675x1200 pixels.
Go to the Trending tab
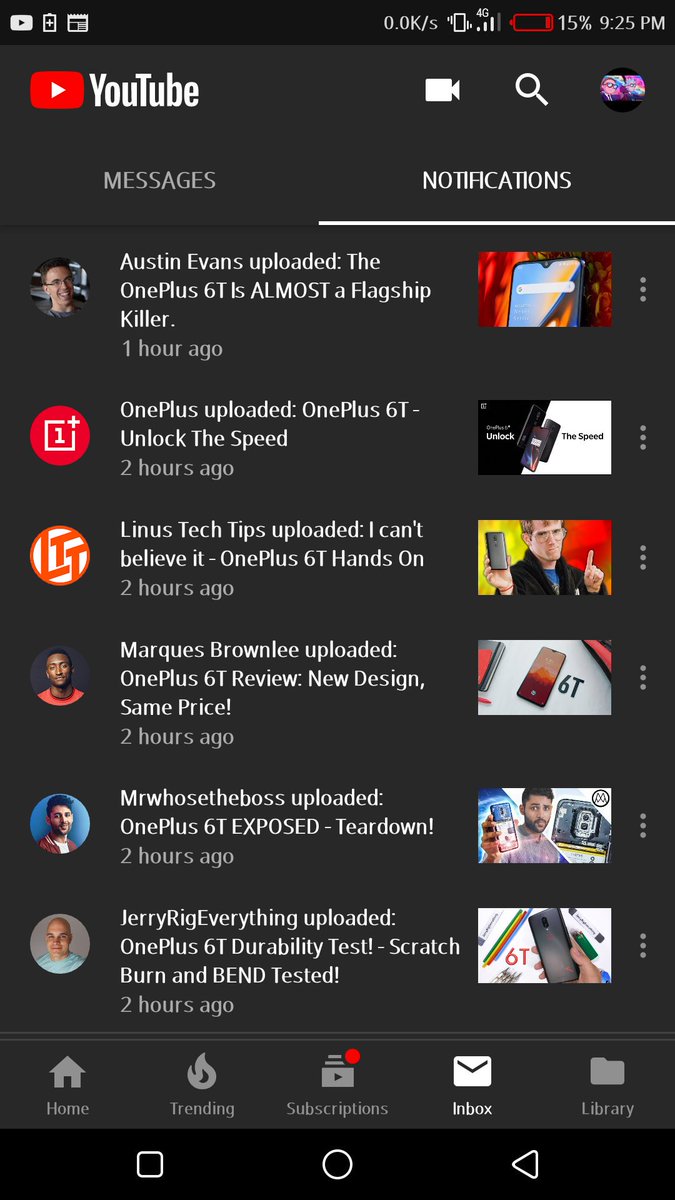[x=202, y=1085]
